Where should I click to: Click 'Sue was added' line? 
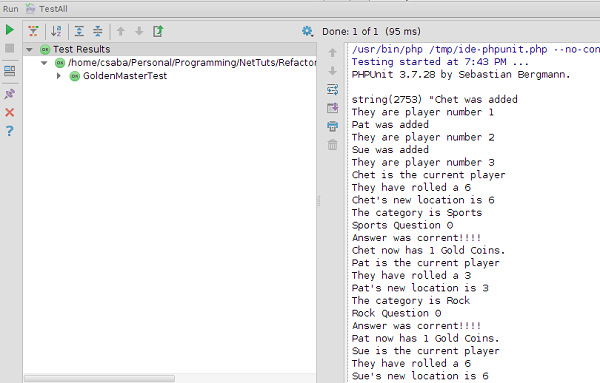(390, 150)
